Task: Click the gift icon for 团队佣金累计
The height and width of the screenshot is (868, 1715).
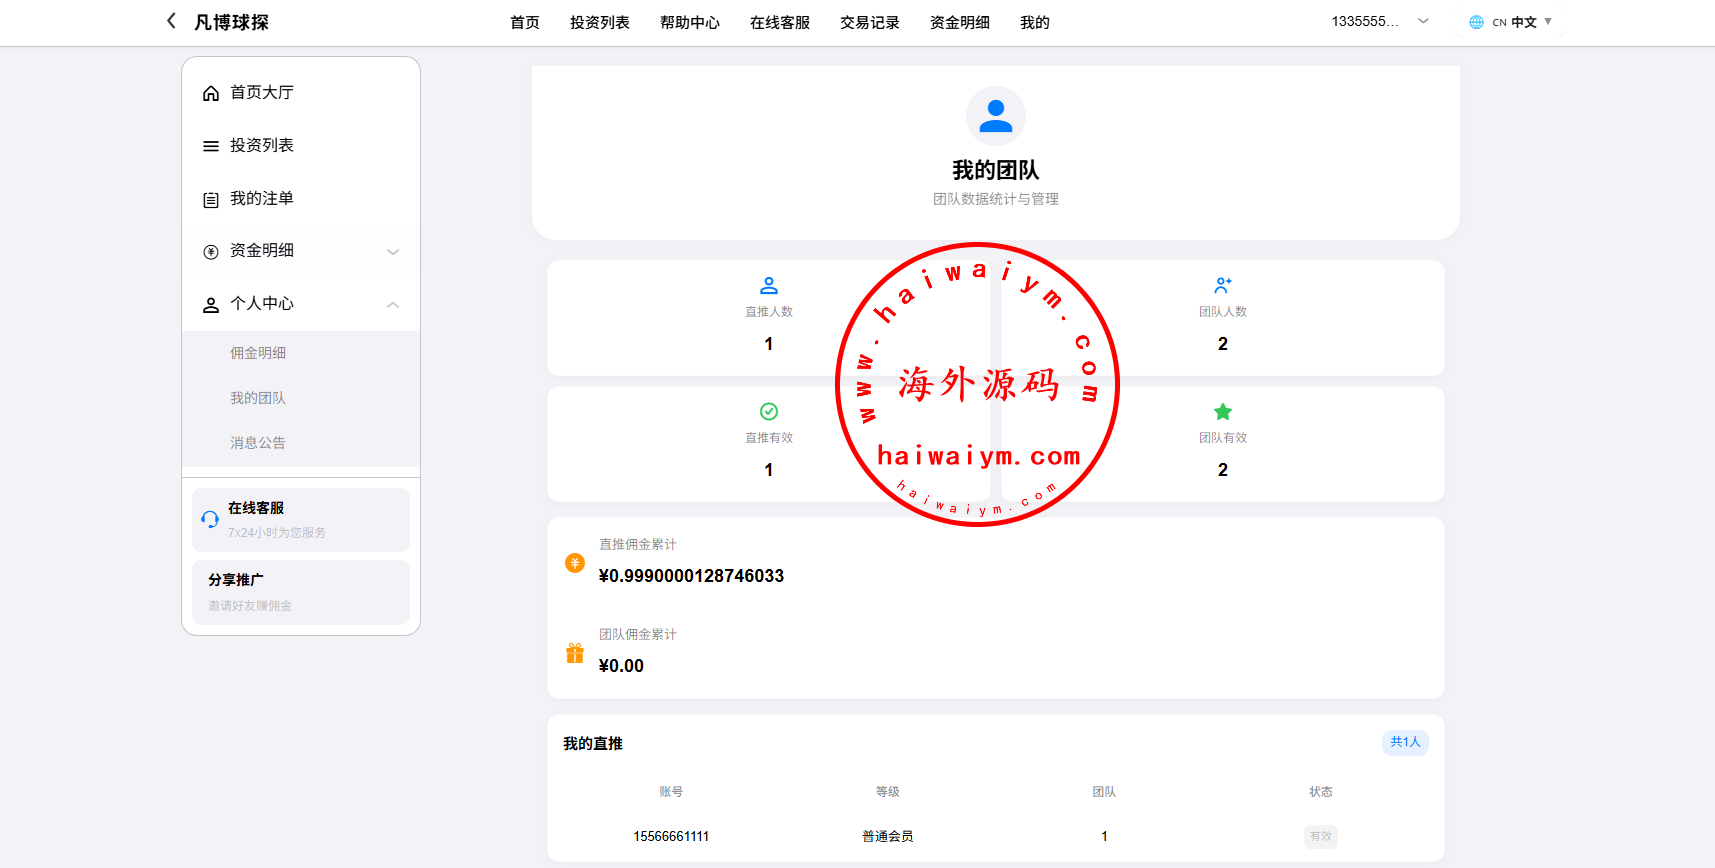Action: [x=575, y=654]
